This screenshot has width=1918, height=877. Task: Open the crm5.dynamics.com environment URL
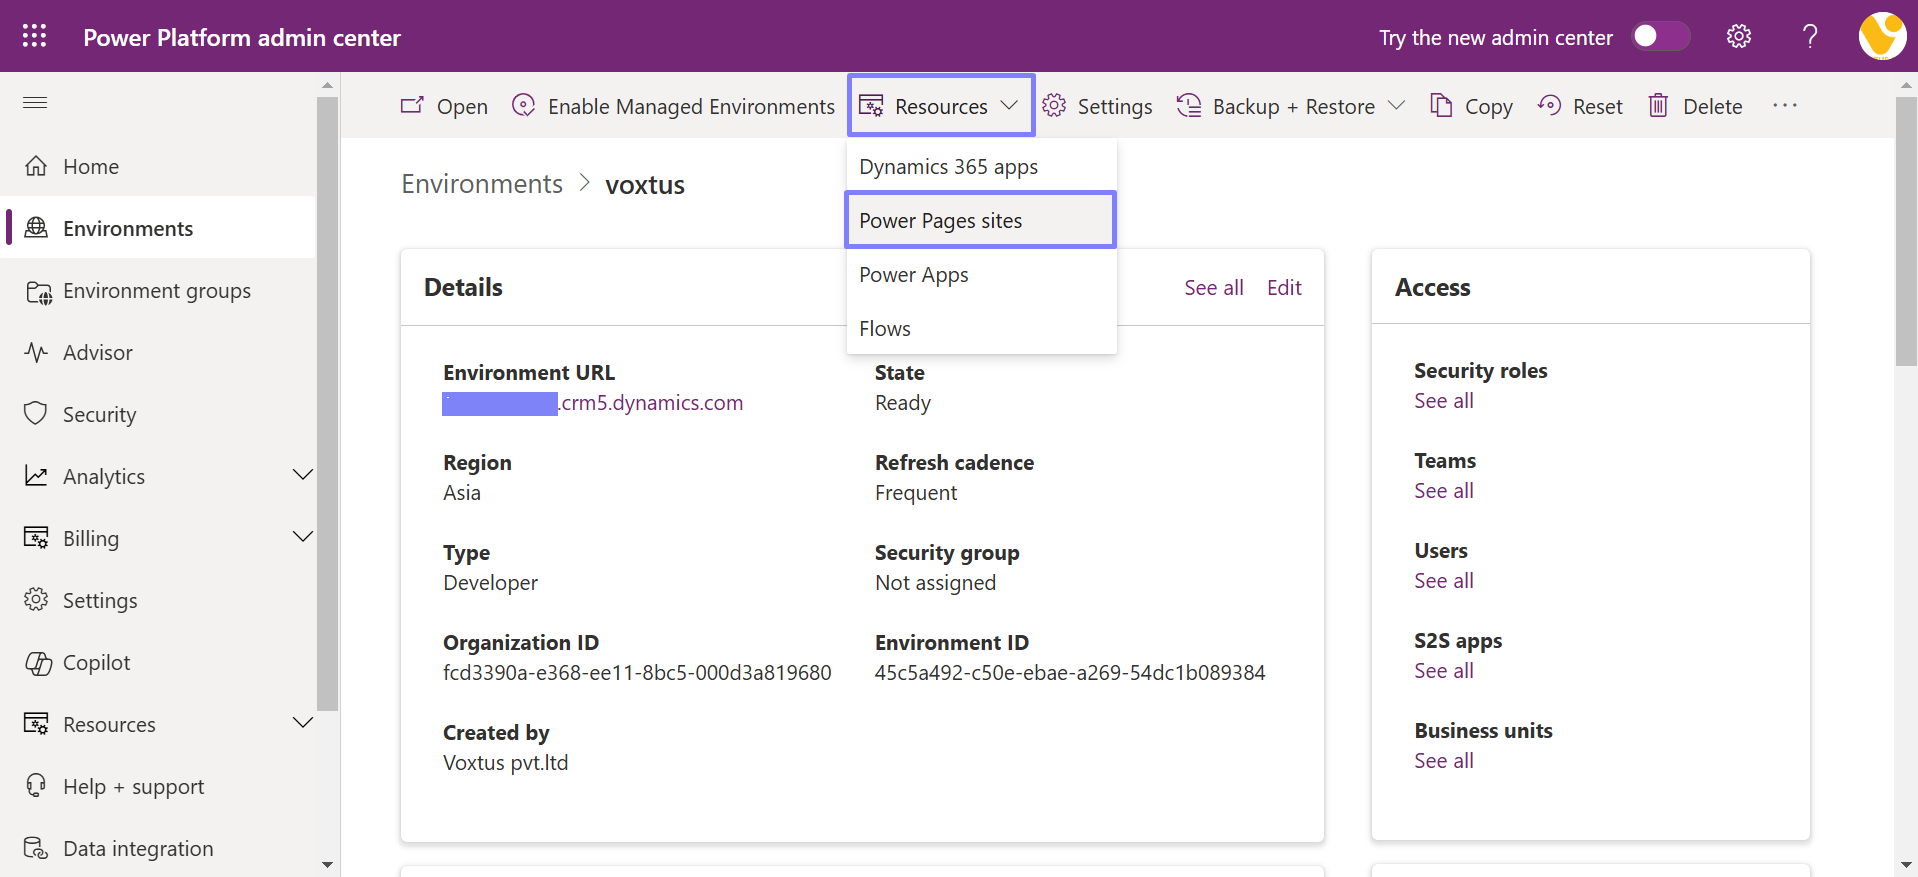click(x=593, y=403)
